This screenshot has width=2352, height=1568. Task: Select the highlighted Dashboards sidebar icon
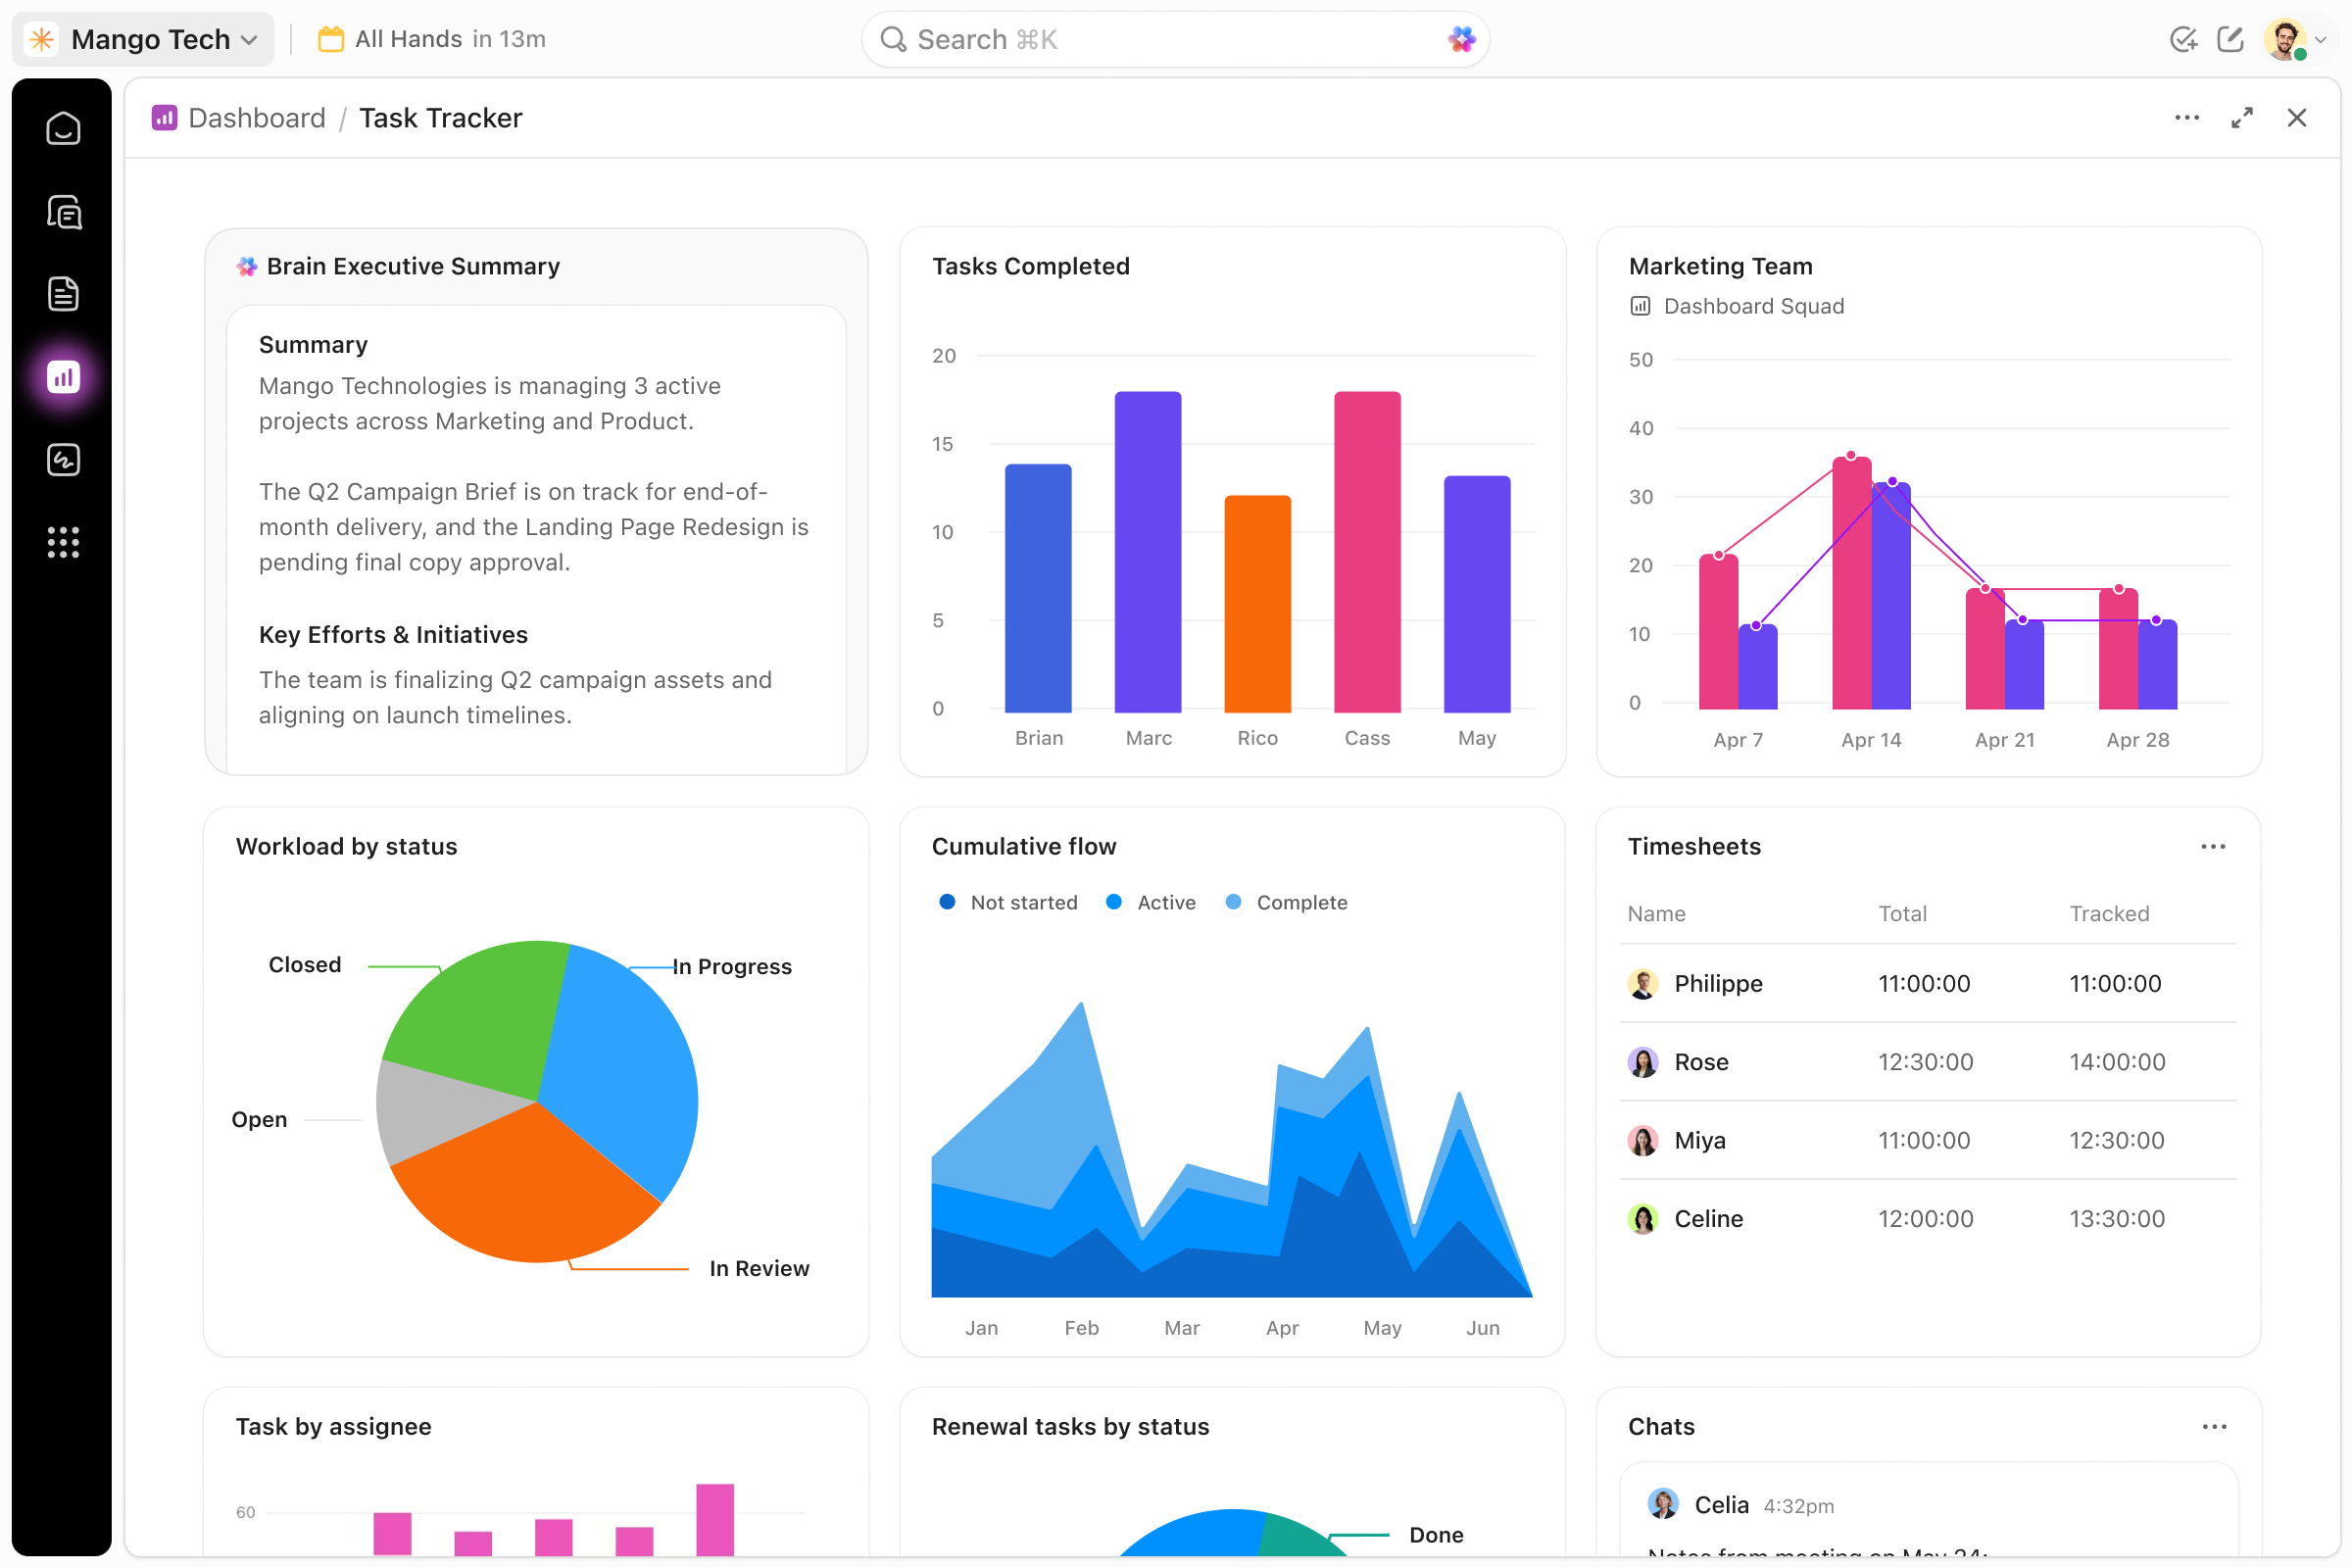point(62,377)
